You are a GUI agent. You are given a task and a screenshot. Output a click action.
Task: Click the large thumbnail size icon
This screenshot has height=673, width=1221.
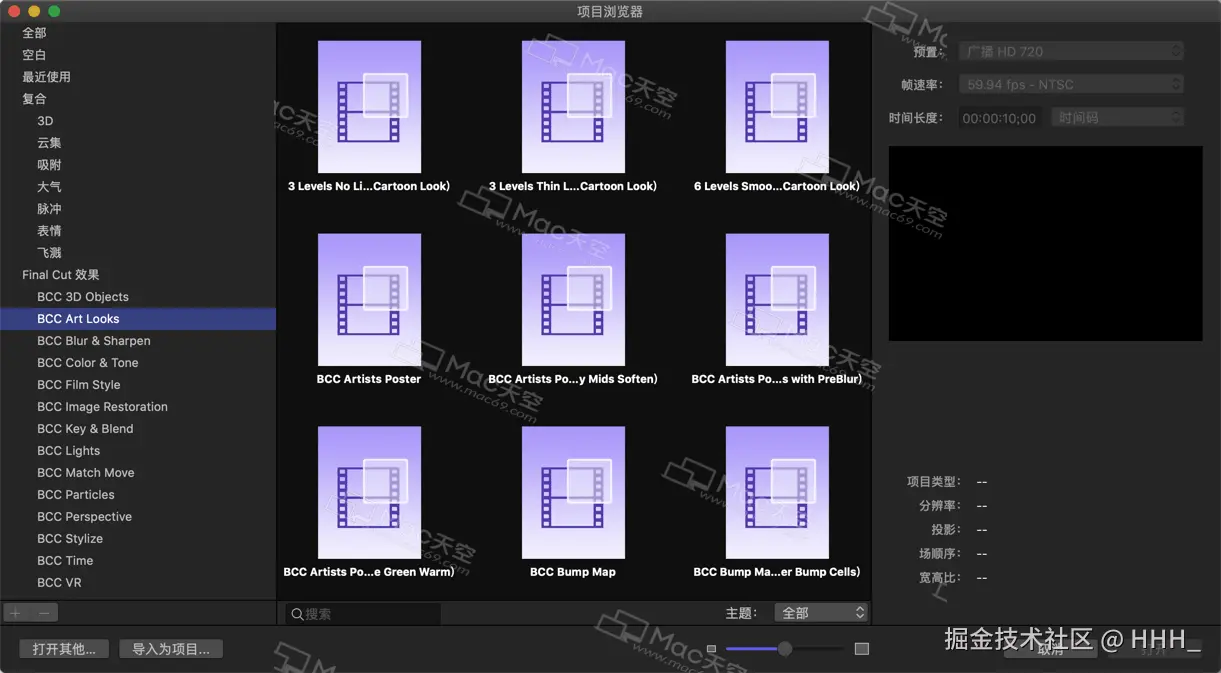point(862,649)
